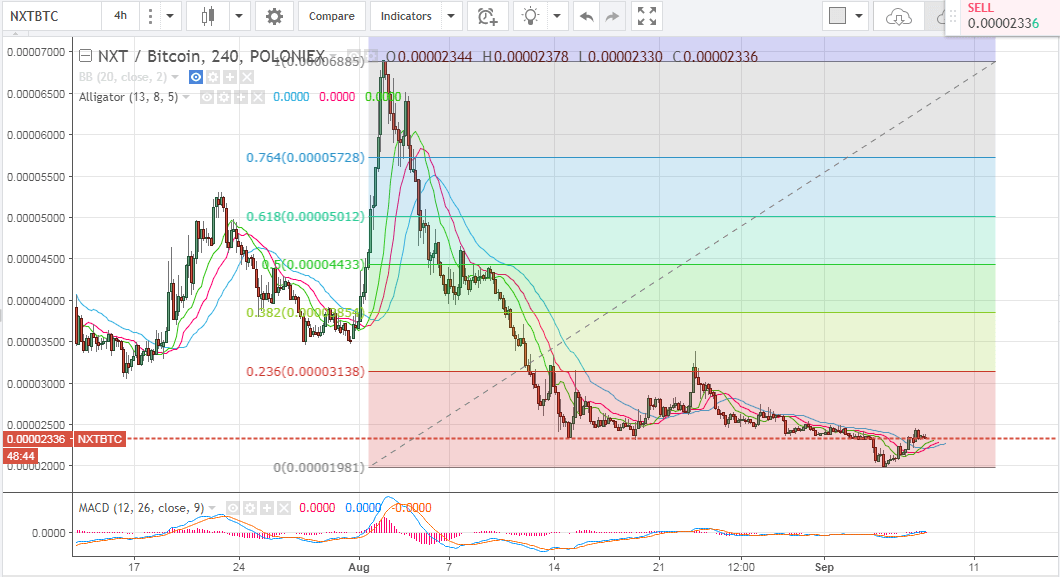Expand the chart style dropdown arrow
This screenshot has width=1060, height=577.
point(239,16)
